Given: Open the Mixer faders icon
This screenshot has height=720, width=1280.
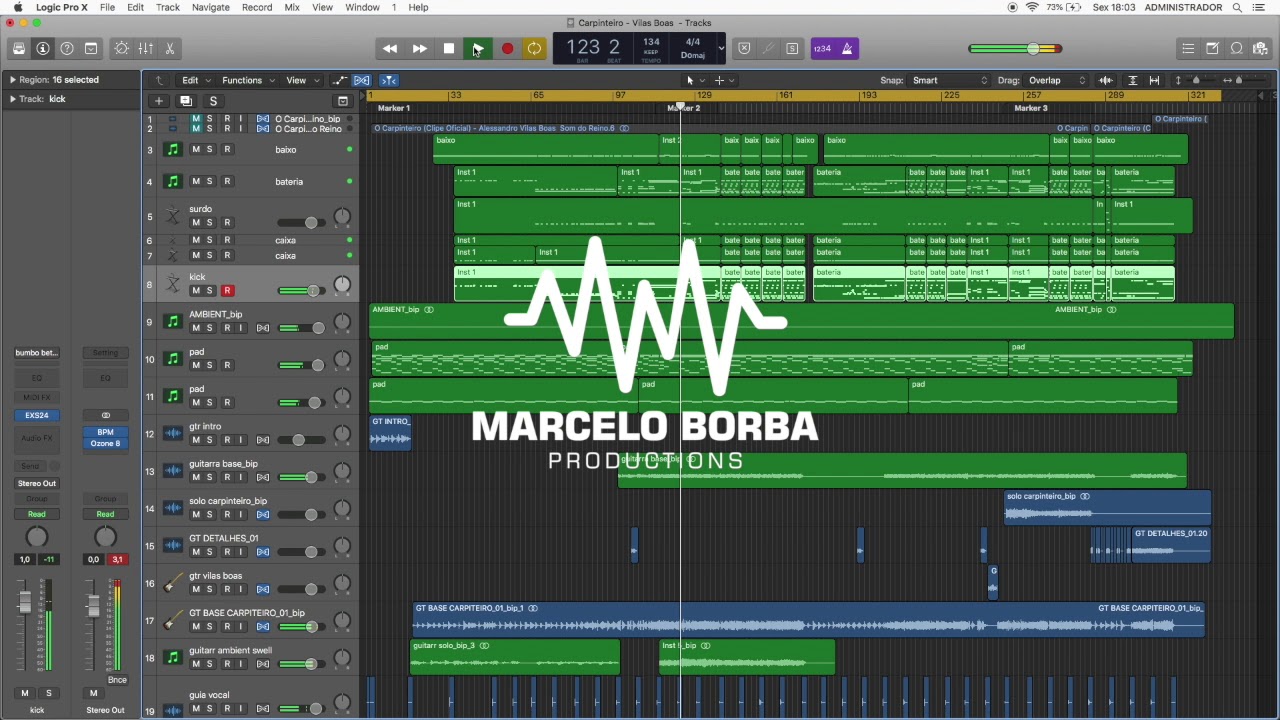Looking at the screenshot, I should (146, 48).
